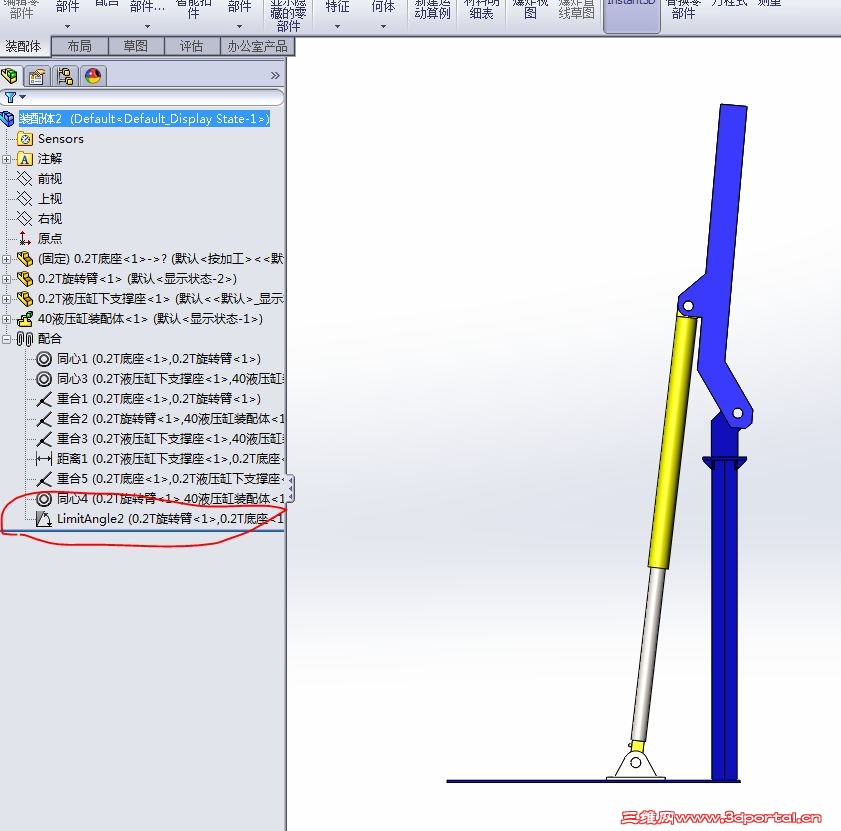Expand the (固定) 0.2T底座 node

pyautogui.click(x=6, y=259)
